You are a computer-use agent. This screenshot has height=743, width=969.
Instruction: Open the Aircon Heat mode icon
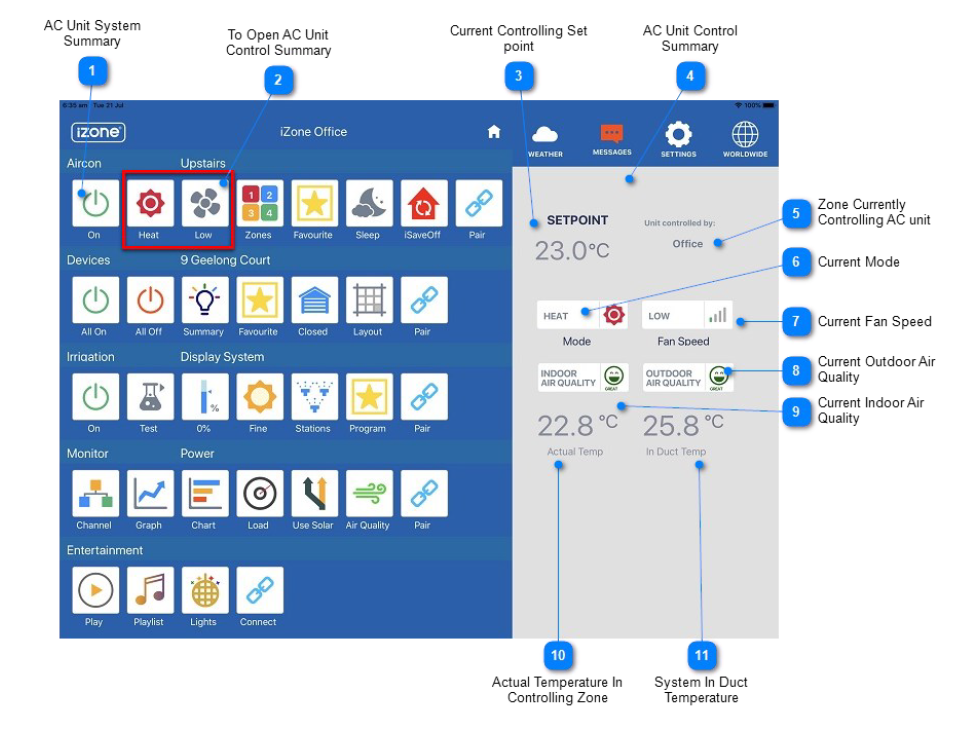point(150,203)
